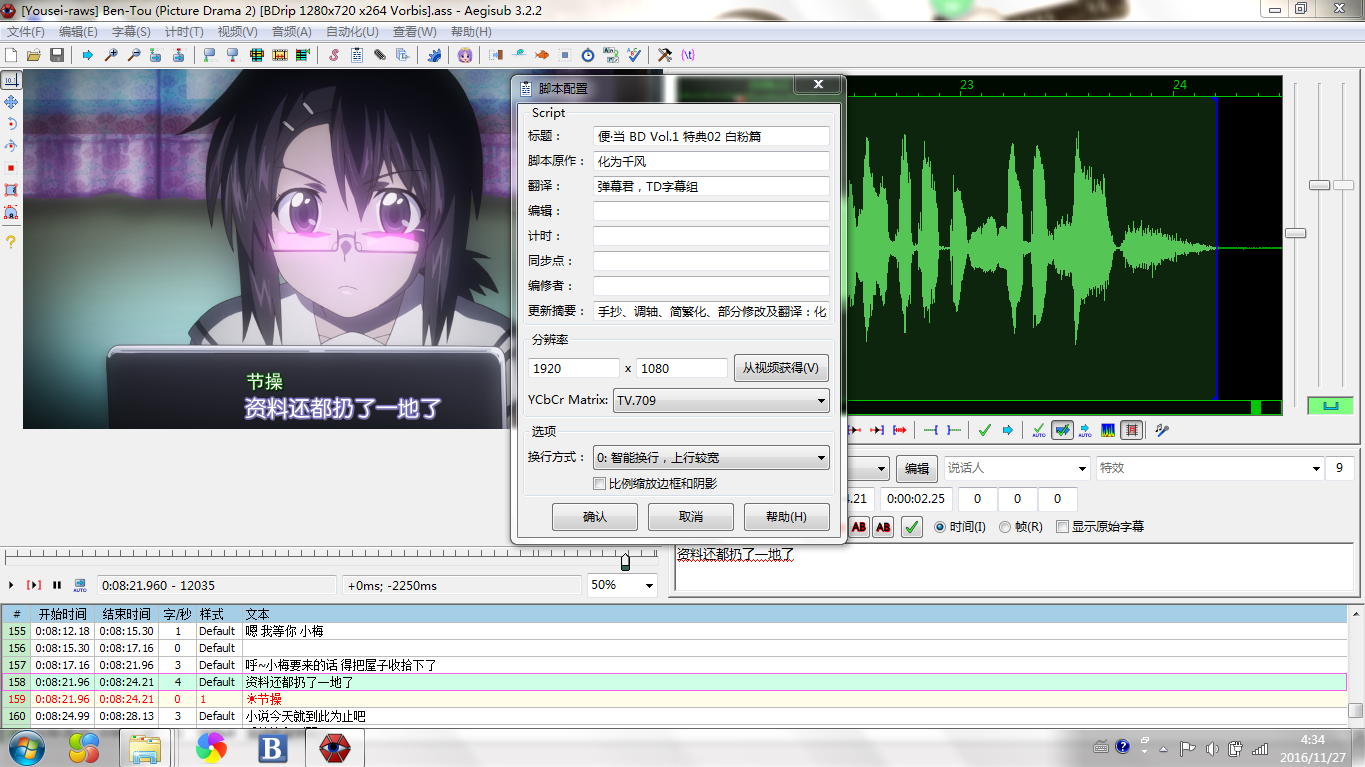Image resolution: width=1365 pixels, height=767 pixels.
Task: Toggle audio auto-scroll icon
Action: 1085,430
